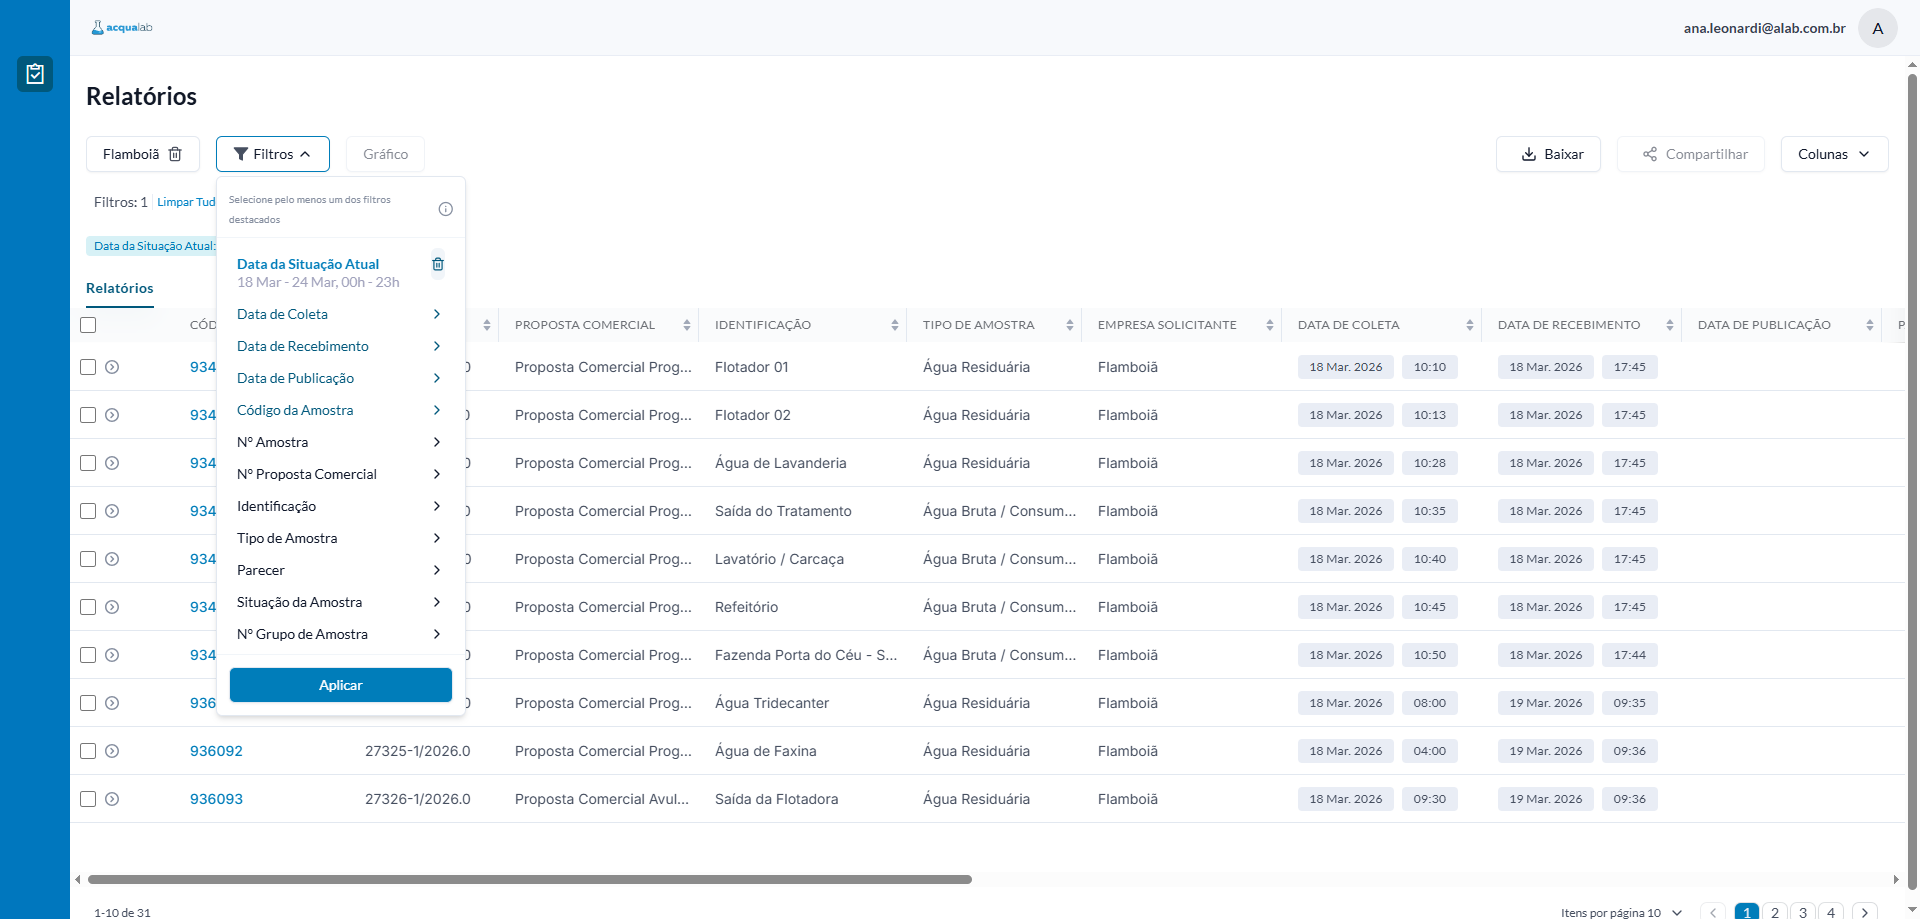Select the checkbox for sample 936093
The width and height of the screenshot is (1920, 919).
88,799
